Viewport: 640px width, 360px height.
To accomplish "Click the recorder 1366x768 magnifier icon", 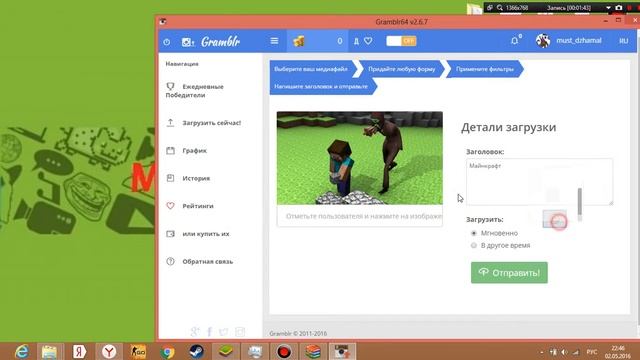I will pyautogui.click(x=500, y=8).
